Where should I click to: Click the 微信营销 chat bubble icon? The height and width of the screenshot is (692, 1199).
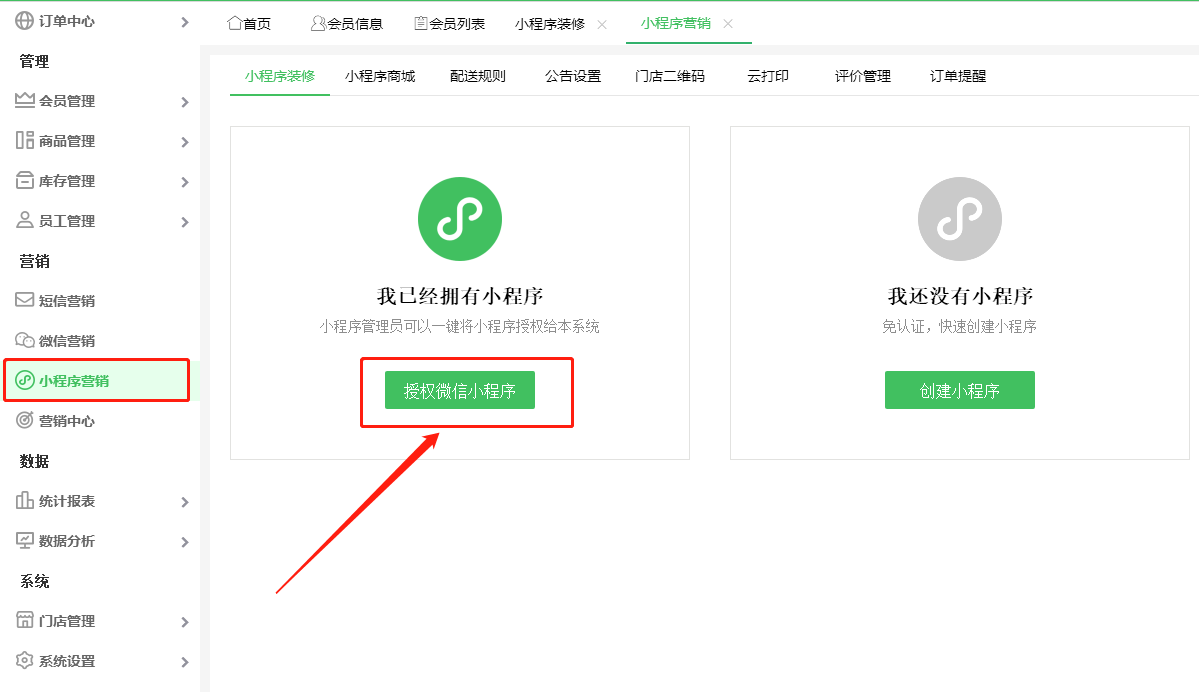coord(25,340)
